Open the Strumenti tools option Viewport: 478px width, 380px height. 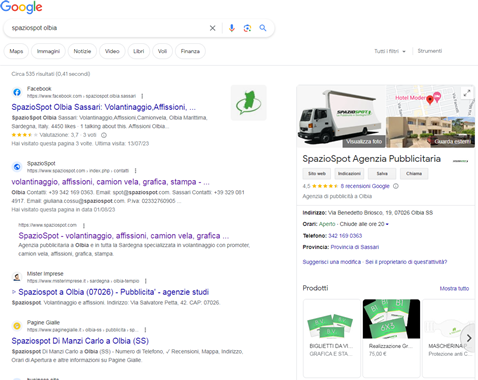point(430,51)
